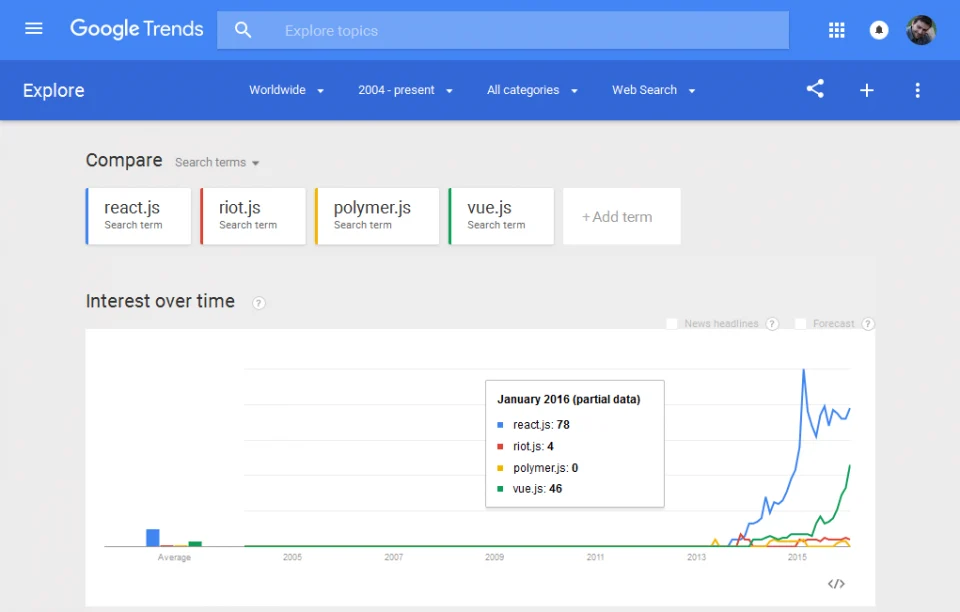Enable the News headlines checkbox
The image size is (960, 612).
point(672,324)
